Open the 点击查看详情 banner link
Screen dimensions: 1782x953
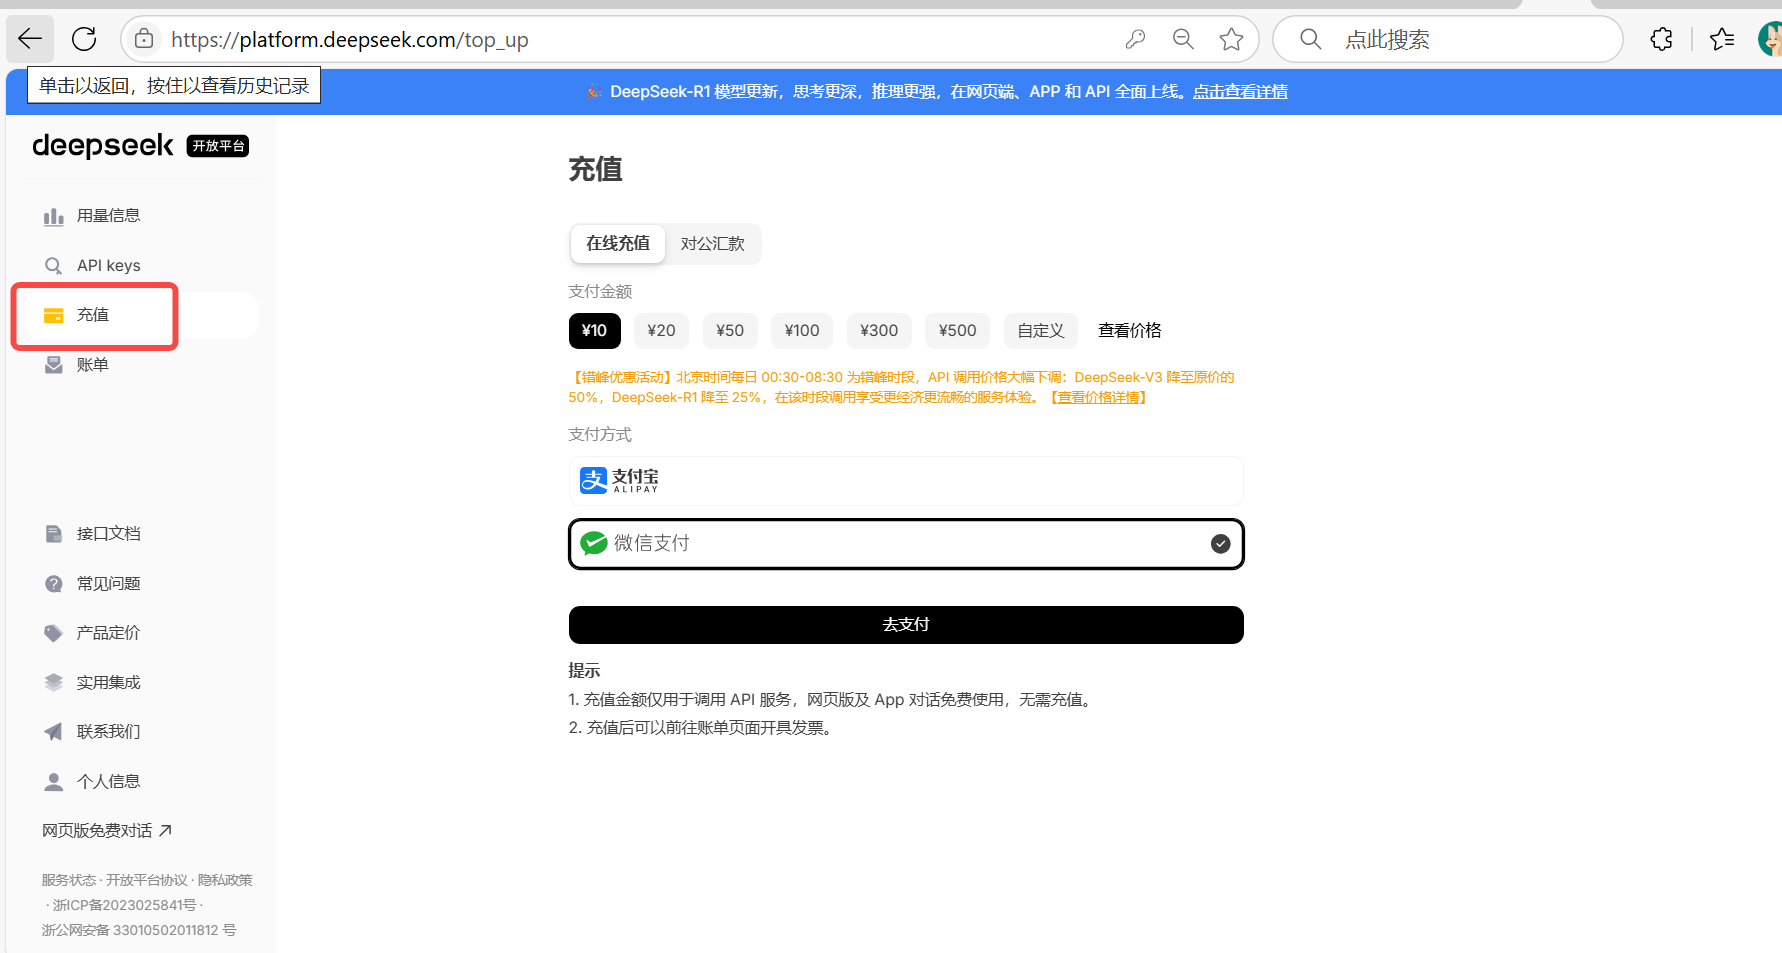[1240, 92]
